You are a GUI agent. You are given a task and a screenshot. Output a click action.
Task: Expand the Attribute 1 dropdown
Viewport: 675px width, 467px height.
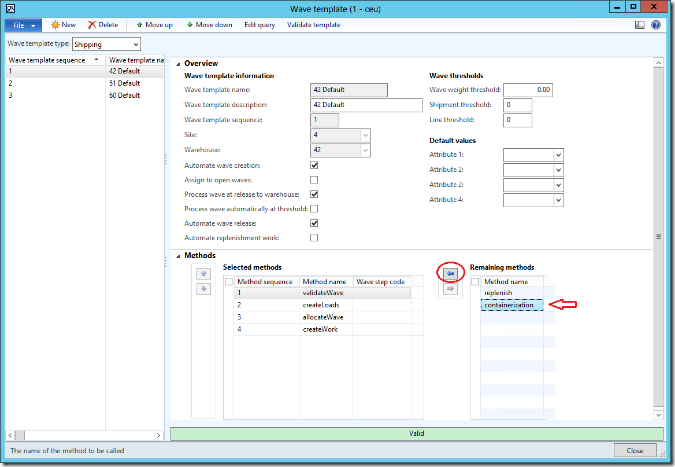[558, 155]
